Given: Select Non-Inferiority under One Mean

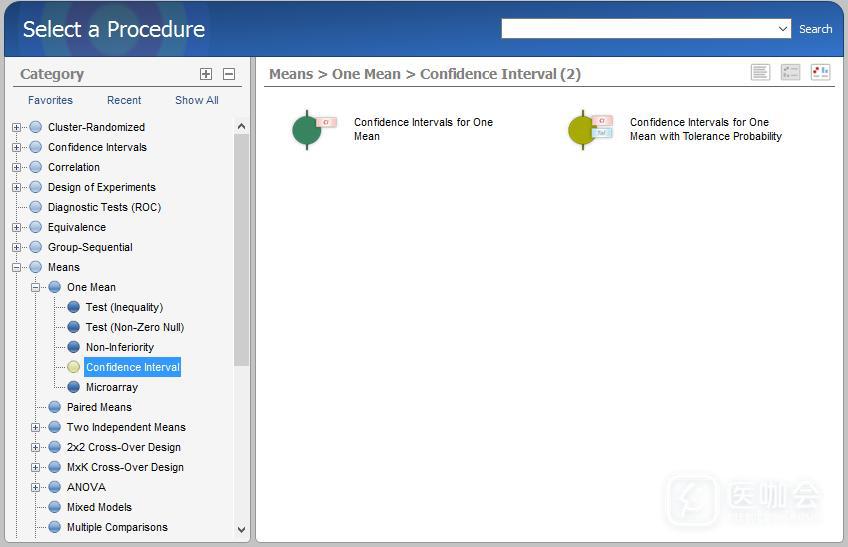Looking at the screenshot, I should [119, 347].
